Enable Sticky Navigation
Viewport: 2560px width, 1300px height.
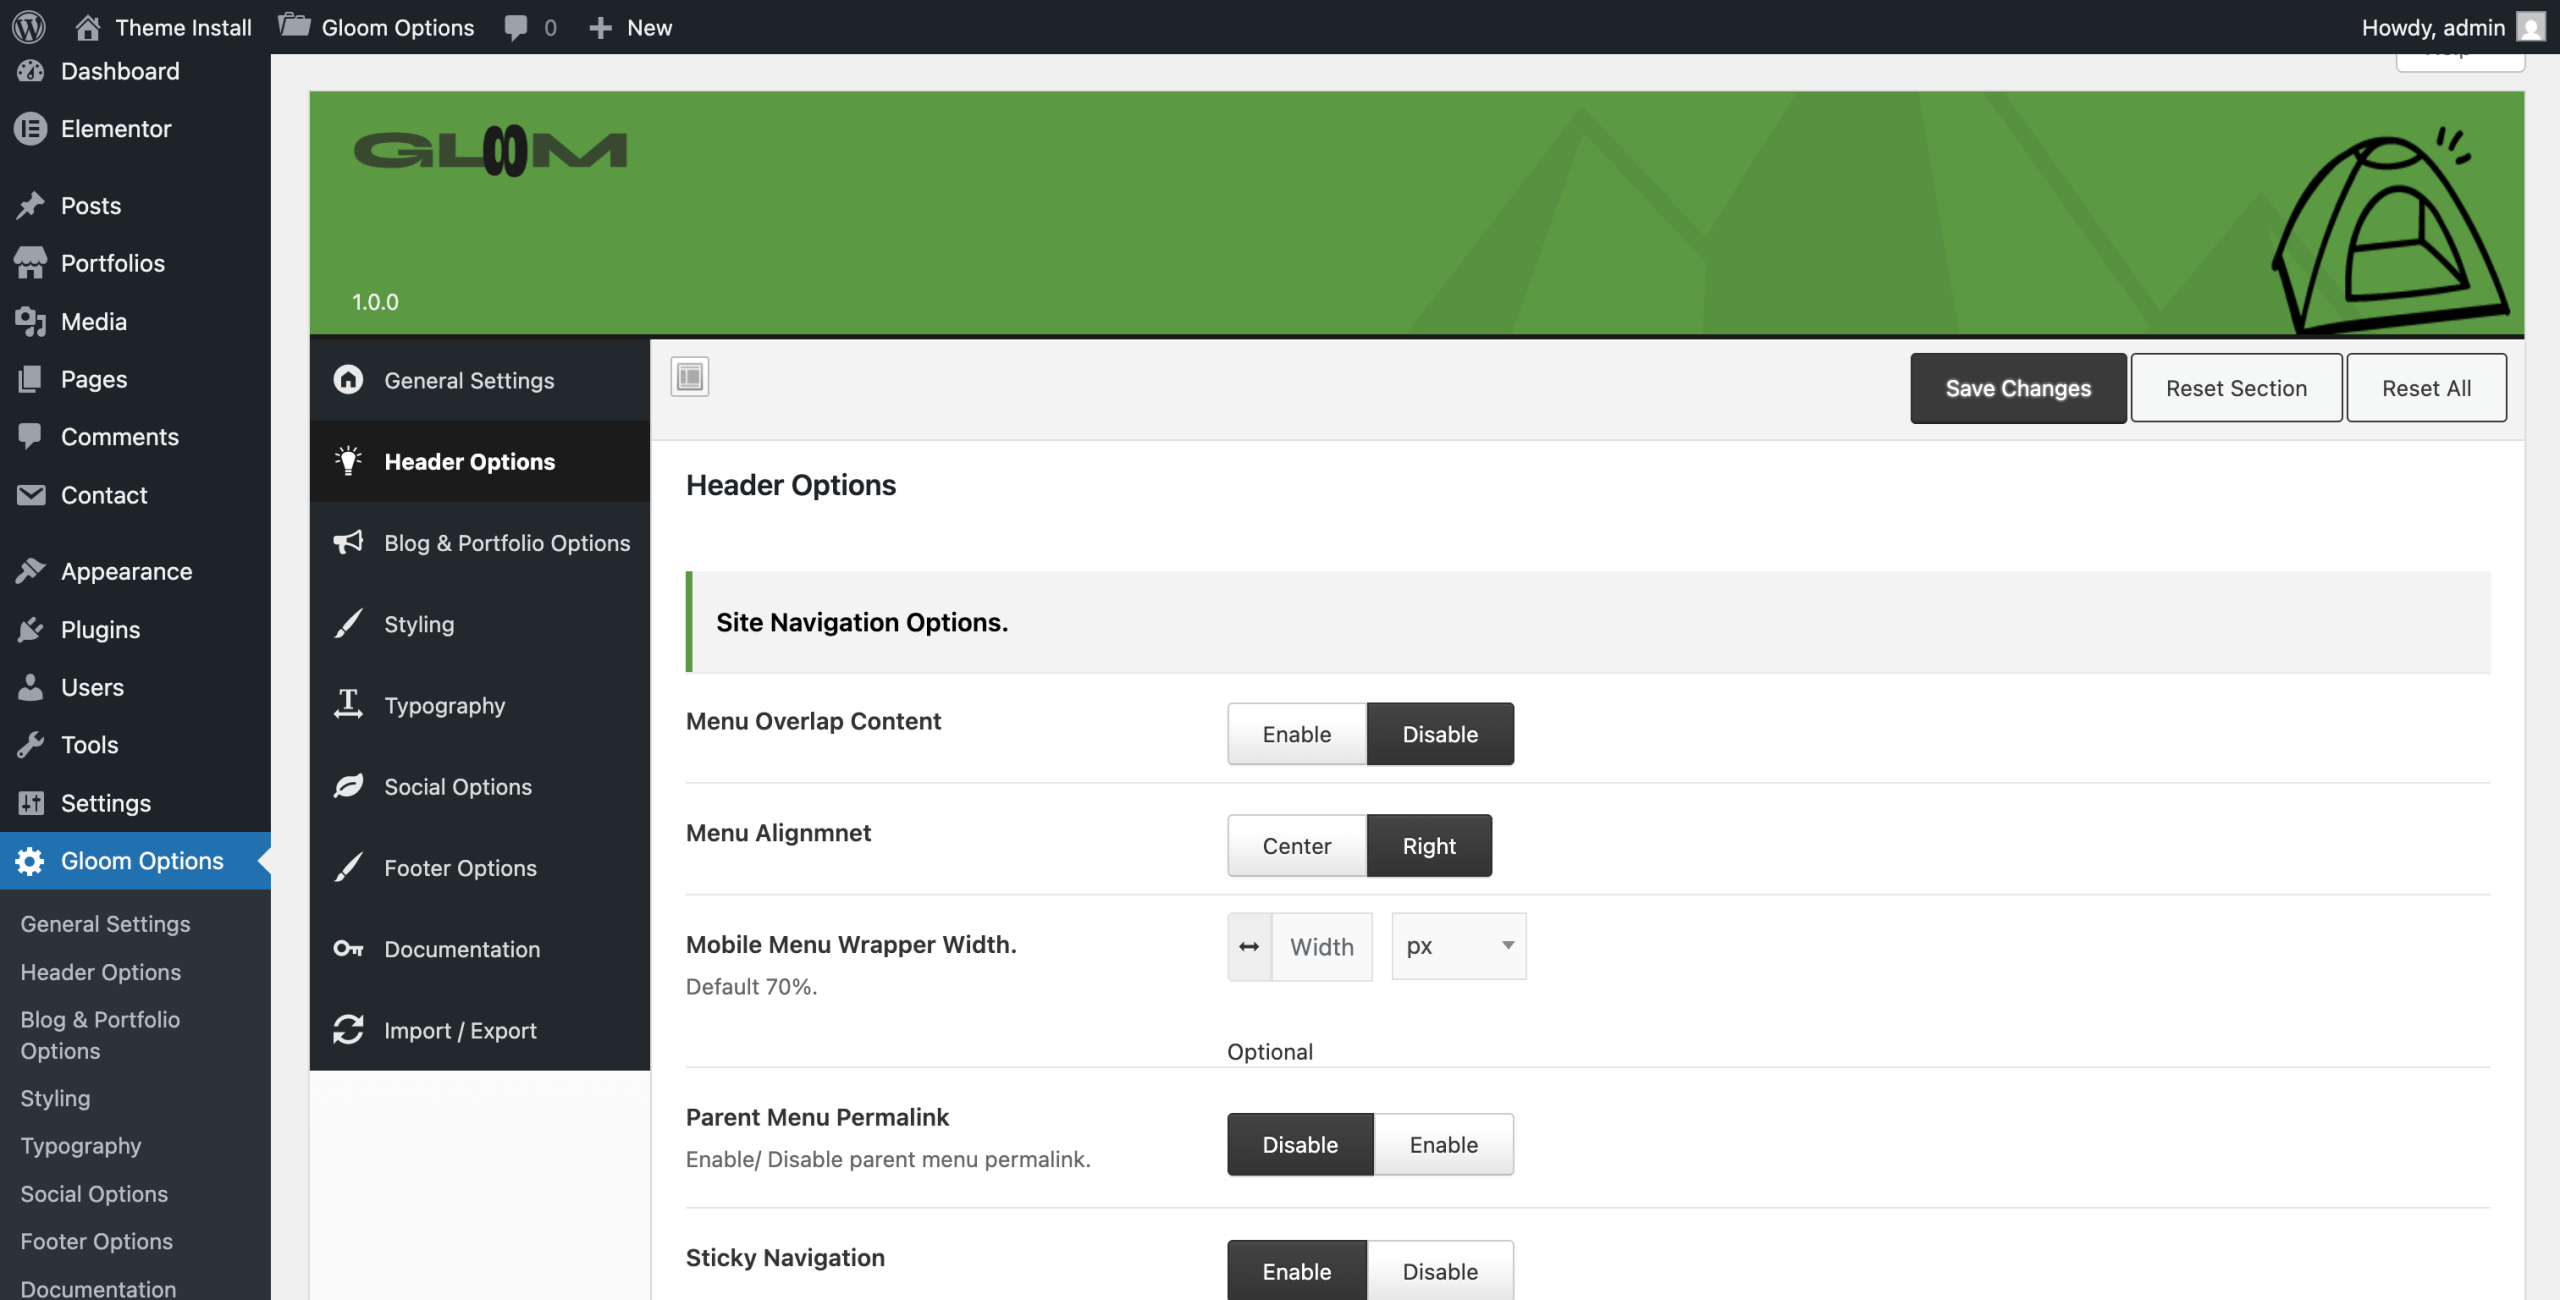coord(1297,1271)
